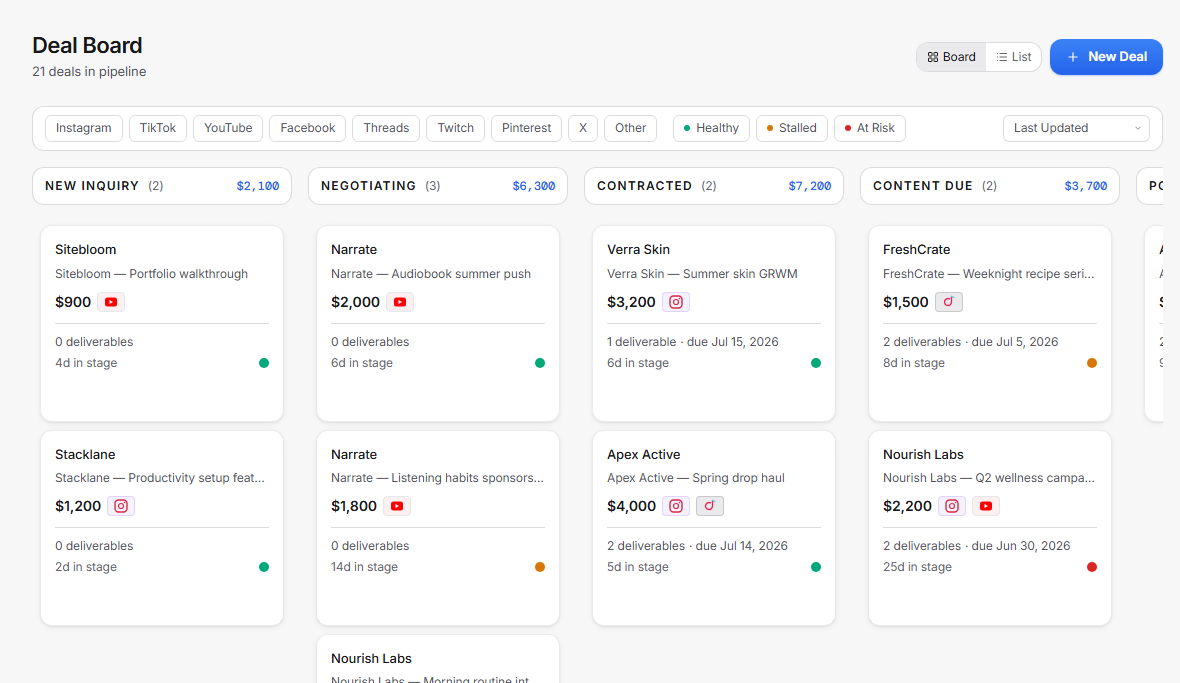Image resolution: width=1180 pixels, height=683 pixels.
Task: Open Stacklane Productivity setup deal card
Action: click(162, 528)
